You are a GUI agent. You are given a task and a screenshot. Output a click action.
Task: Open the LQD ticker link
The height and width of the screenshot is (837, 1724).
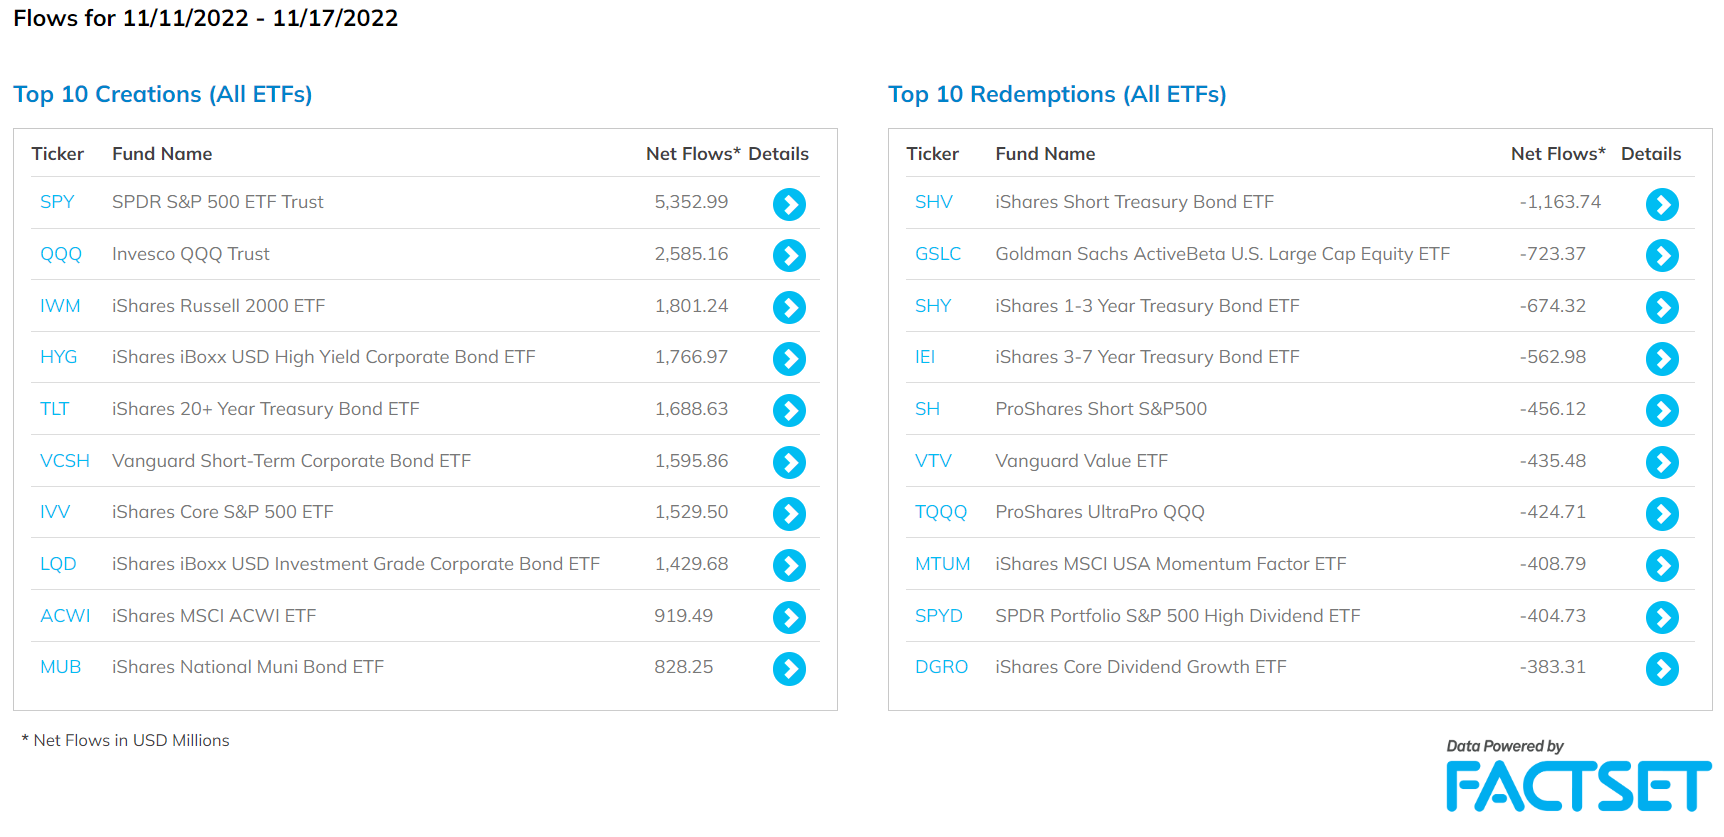(x=58, y=564)
